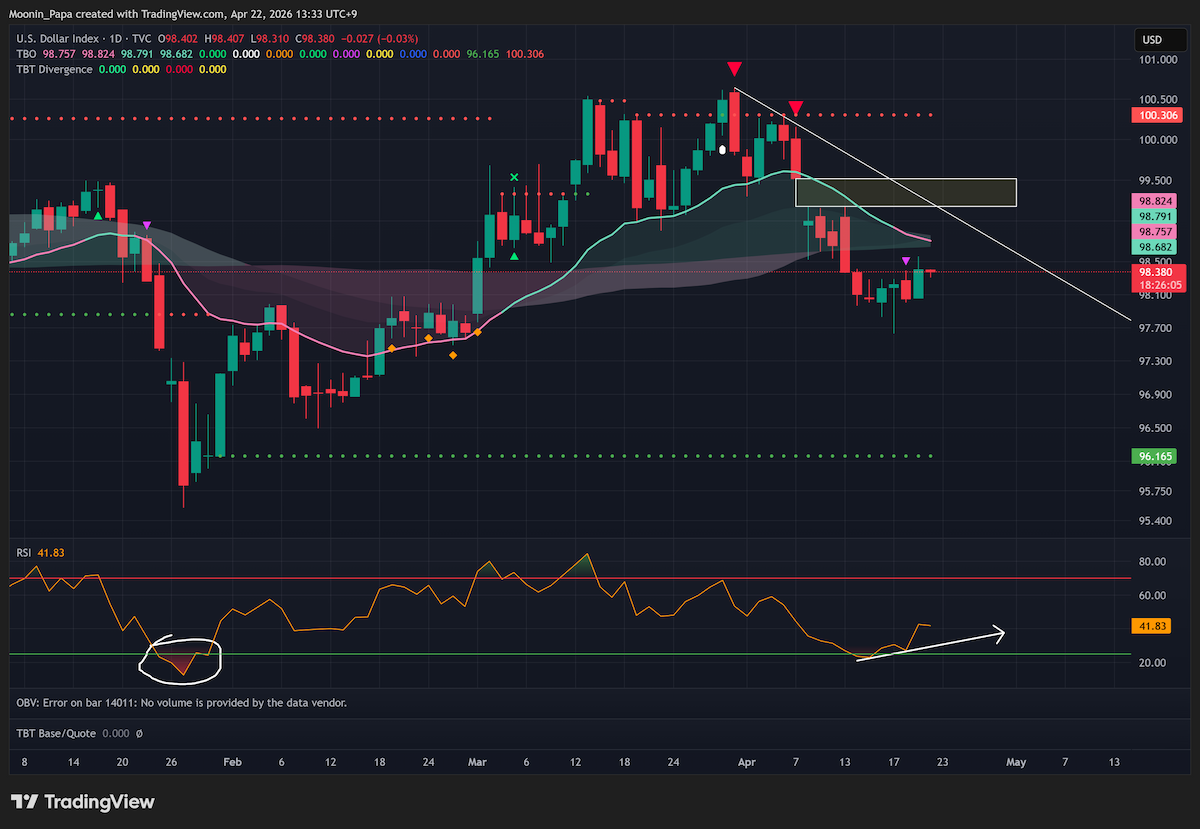Viewport: 1200px width, 829px height.
Task: Click the hand-drawn circle on the RSI low
Action: [182, 657]
